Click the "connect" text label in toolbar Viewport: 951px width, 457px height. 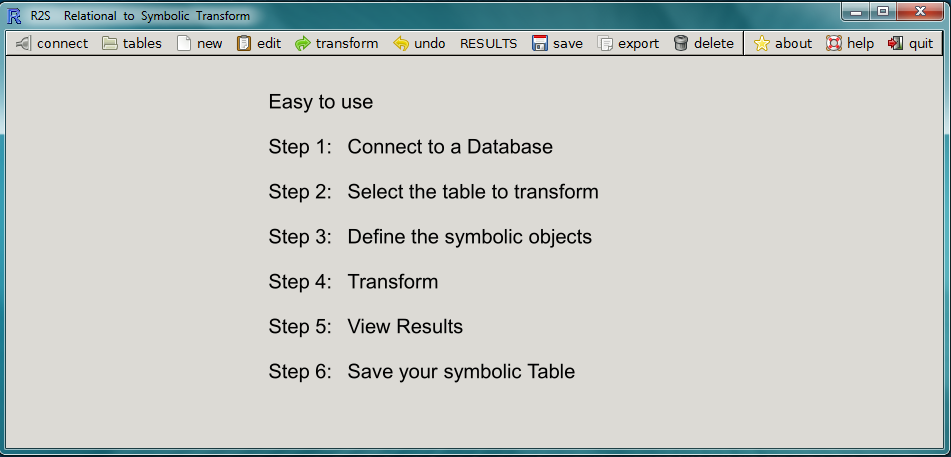point(63,43)
